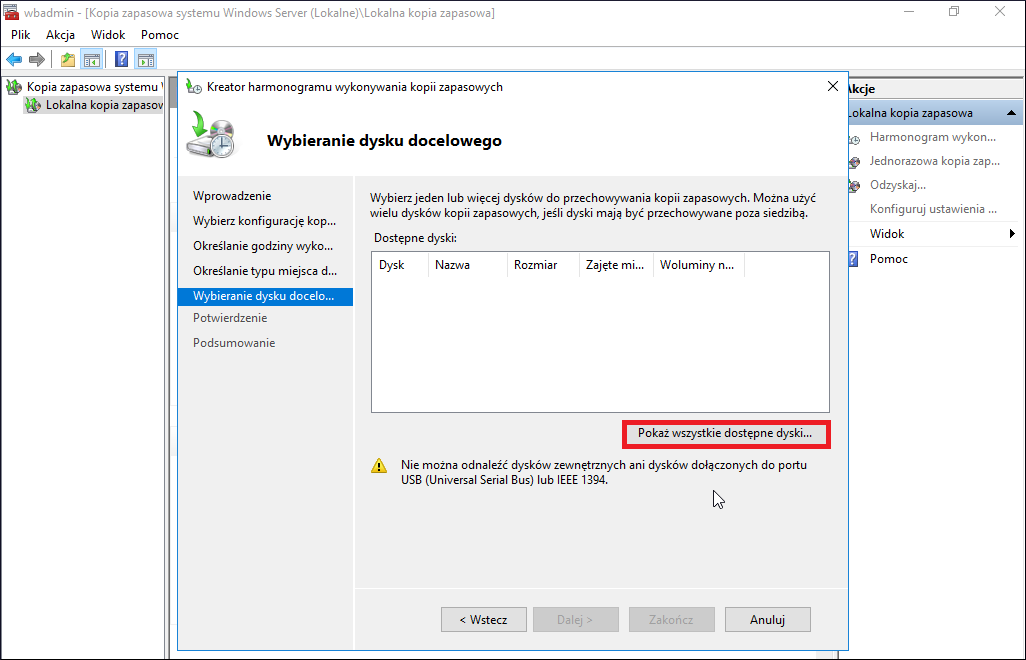This screenshot has height=660, width=1026.
Task: Collapse the Lokalna kopia zapasowa actions section
Action: click(x=1011, y=113)
